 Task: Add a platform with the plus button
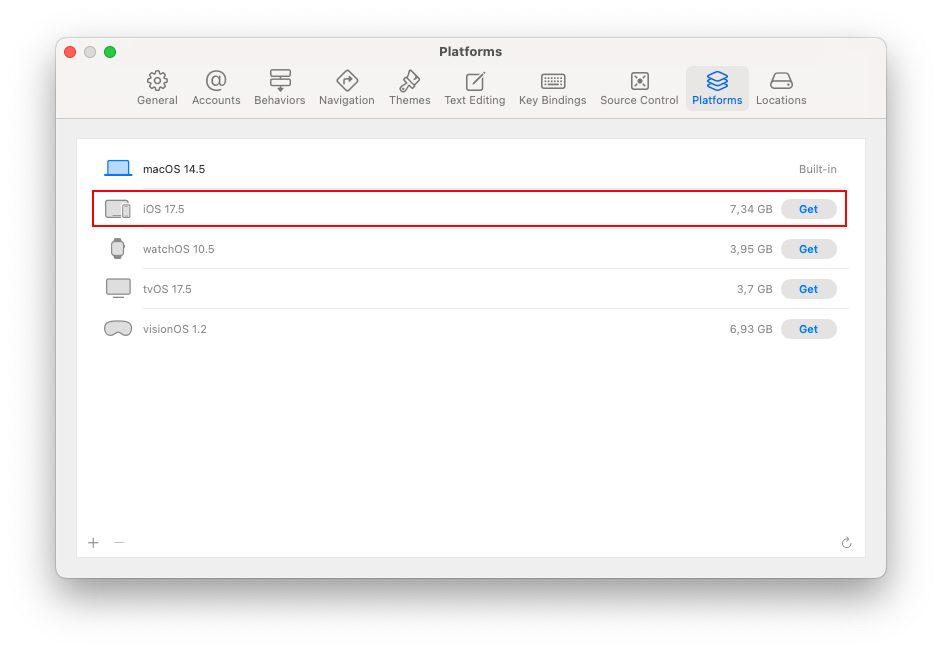tap(93, 542)
